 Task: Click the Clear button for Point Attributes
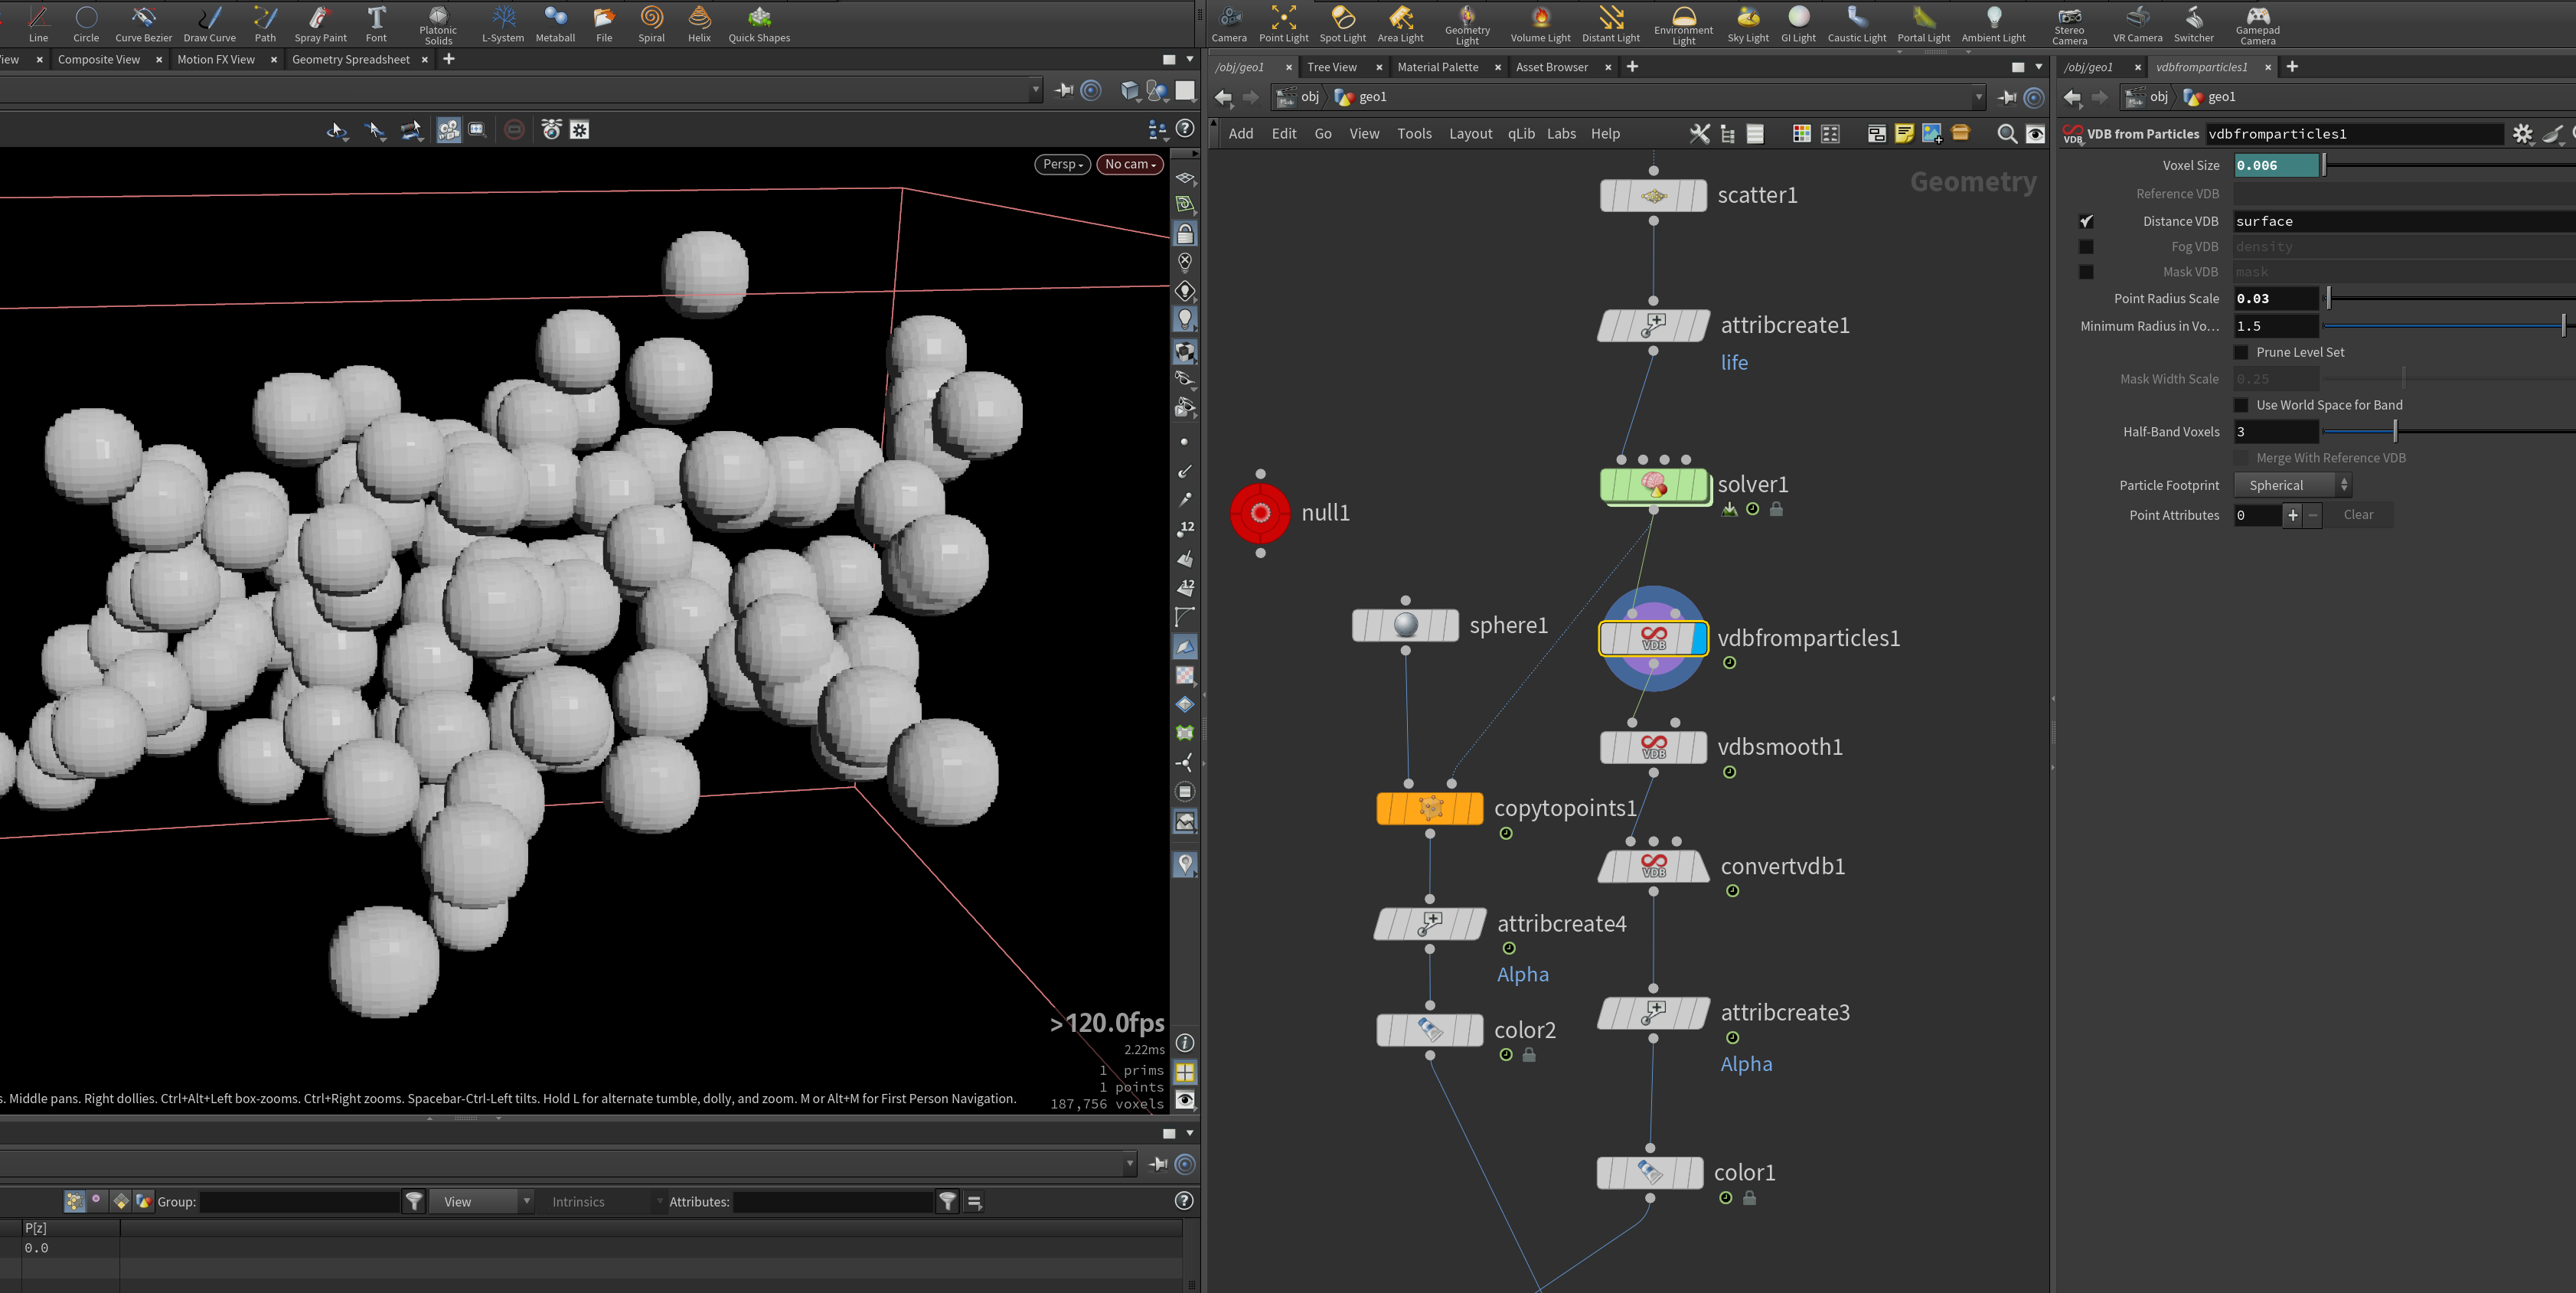pyautogui.click(x=2357, y=515)
